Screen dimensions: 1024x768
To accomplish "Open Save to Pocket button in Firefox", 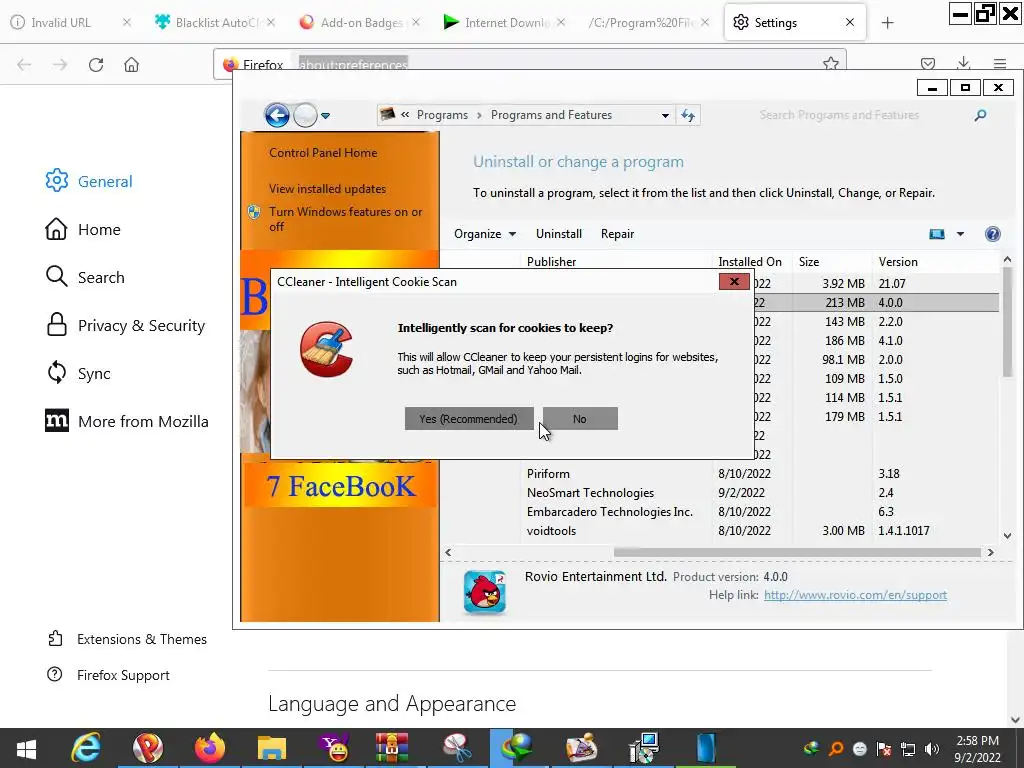I will 927,63.
